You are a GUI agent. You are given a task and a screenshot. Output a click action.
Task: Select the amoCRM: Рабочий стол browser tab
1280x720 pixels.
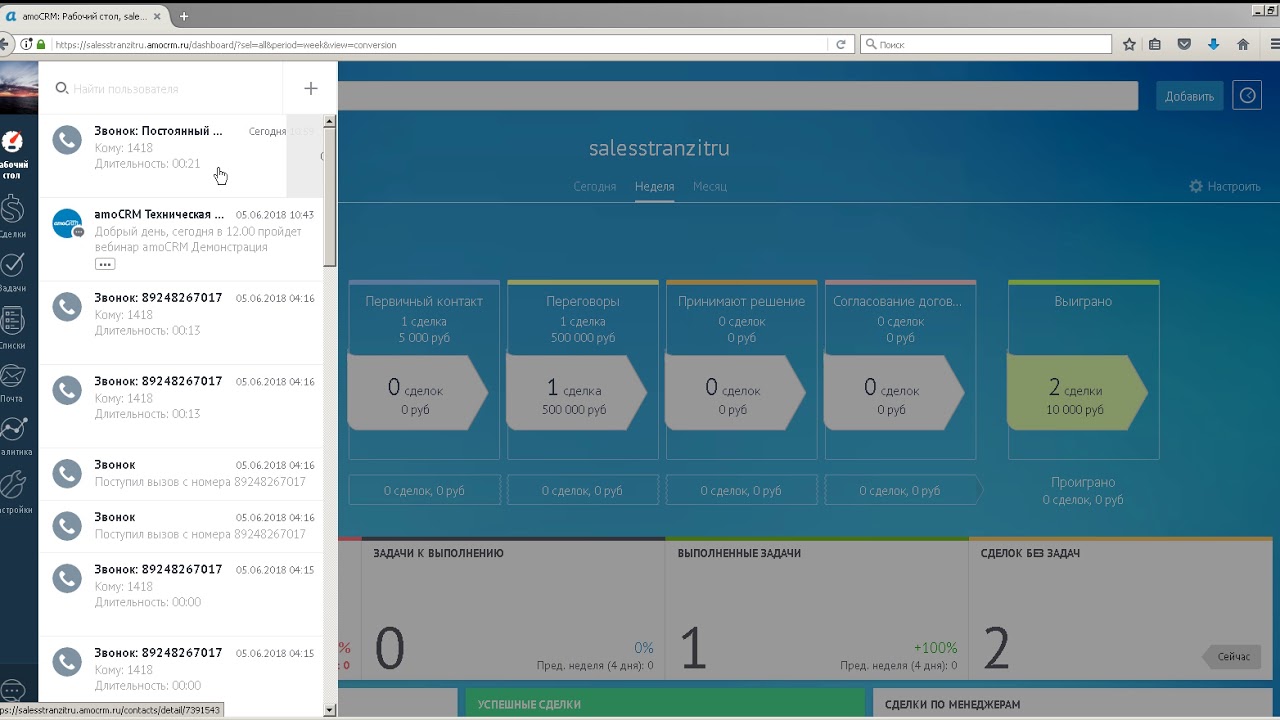(x=84, y=16)
